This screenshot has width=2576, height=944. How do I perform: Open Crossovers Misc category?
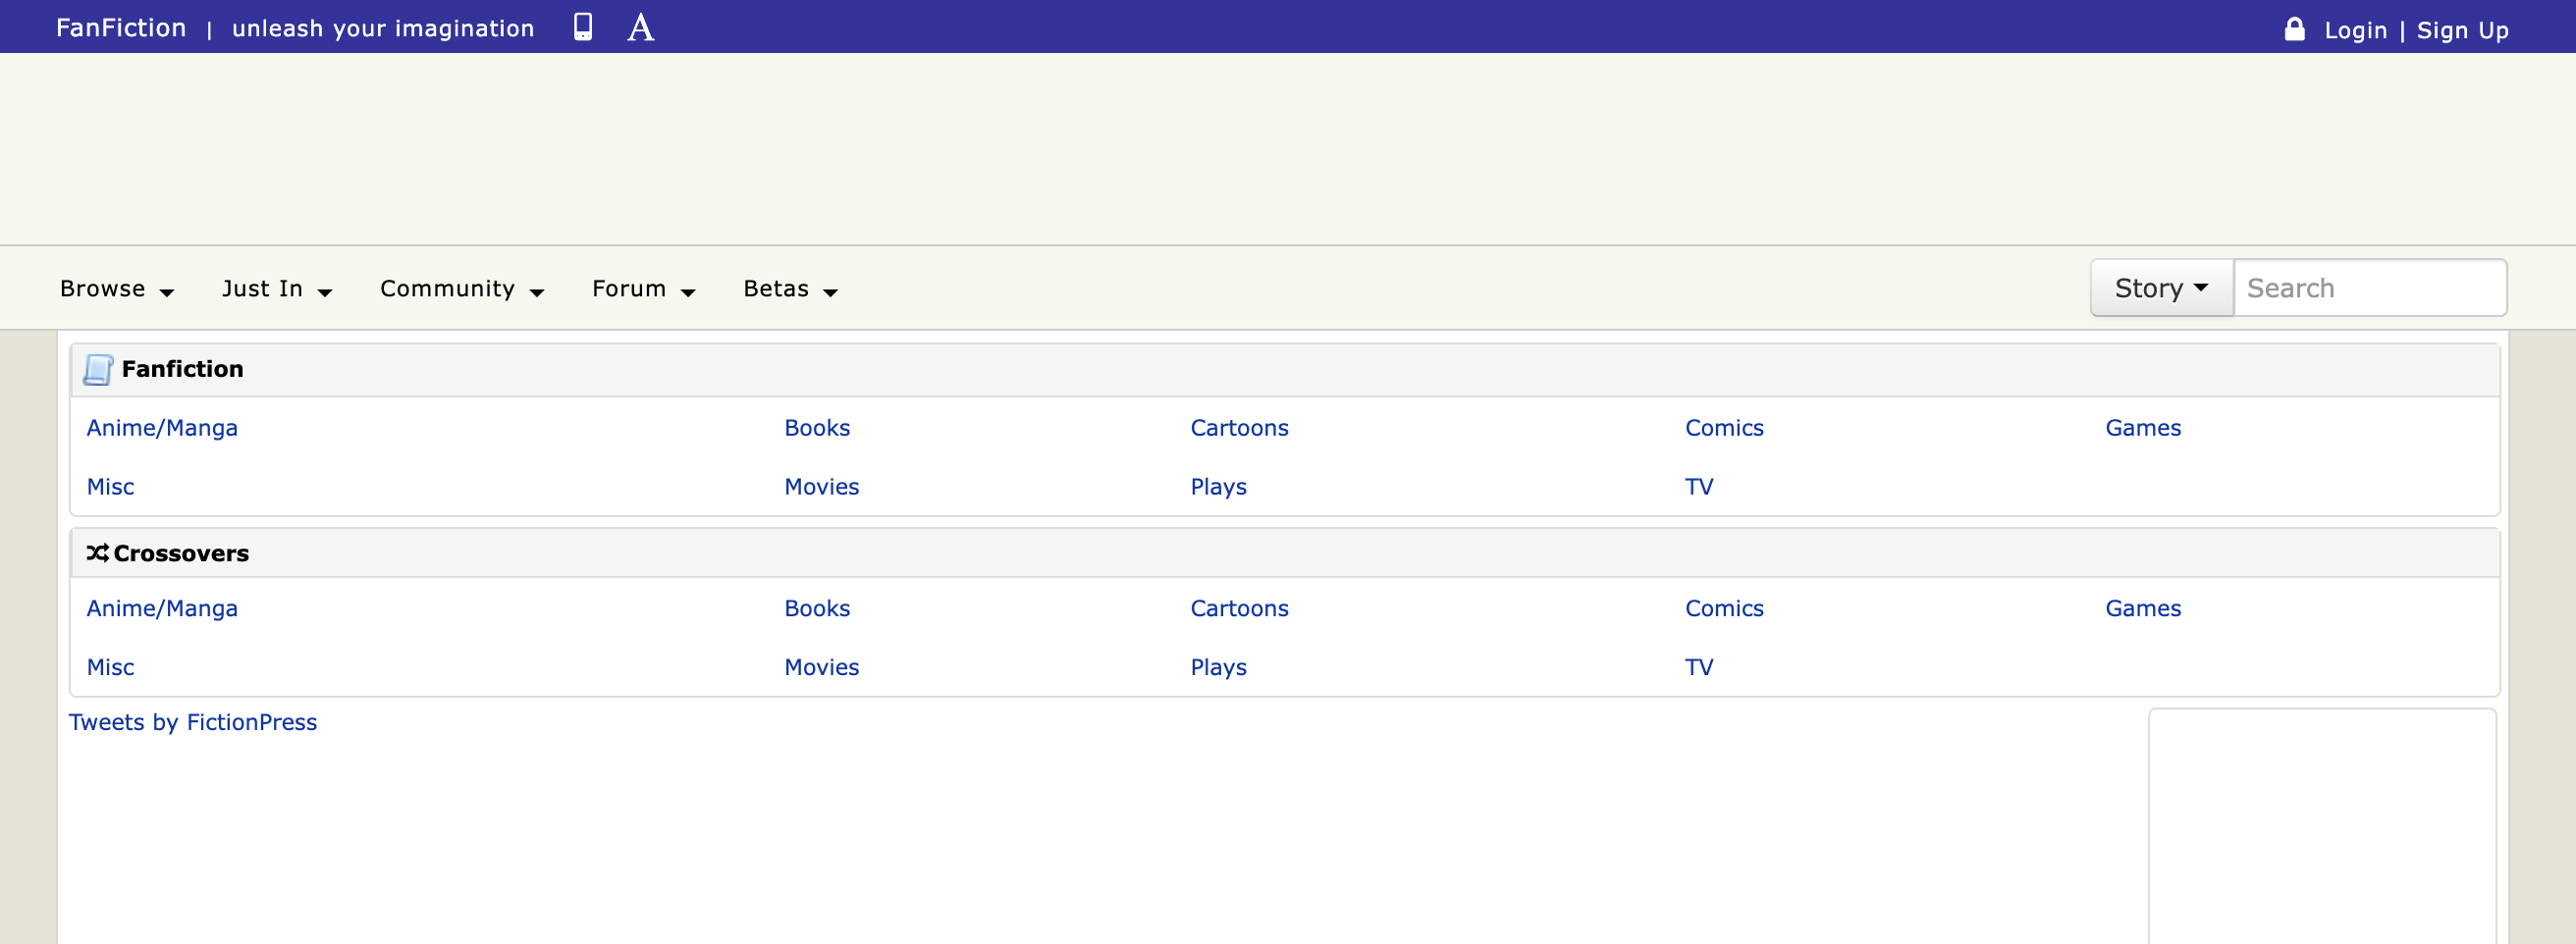pyautogui.click(x=110, y=668)
